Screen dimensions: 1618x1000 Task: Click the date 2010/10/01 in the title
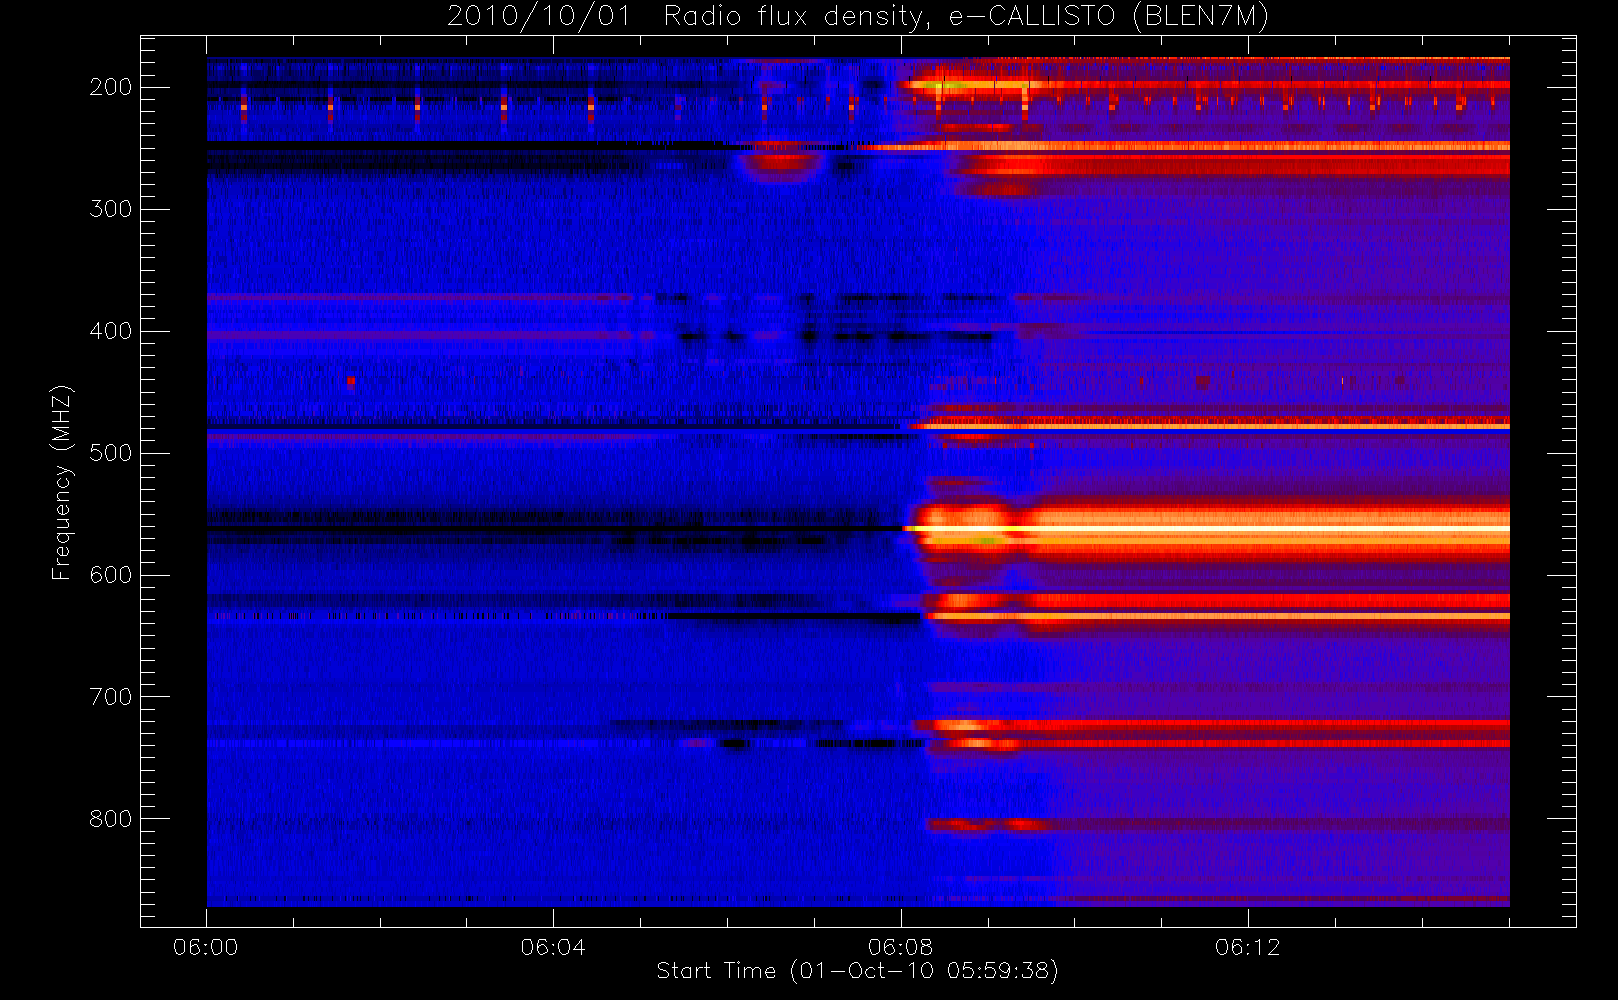[539, 17]
